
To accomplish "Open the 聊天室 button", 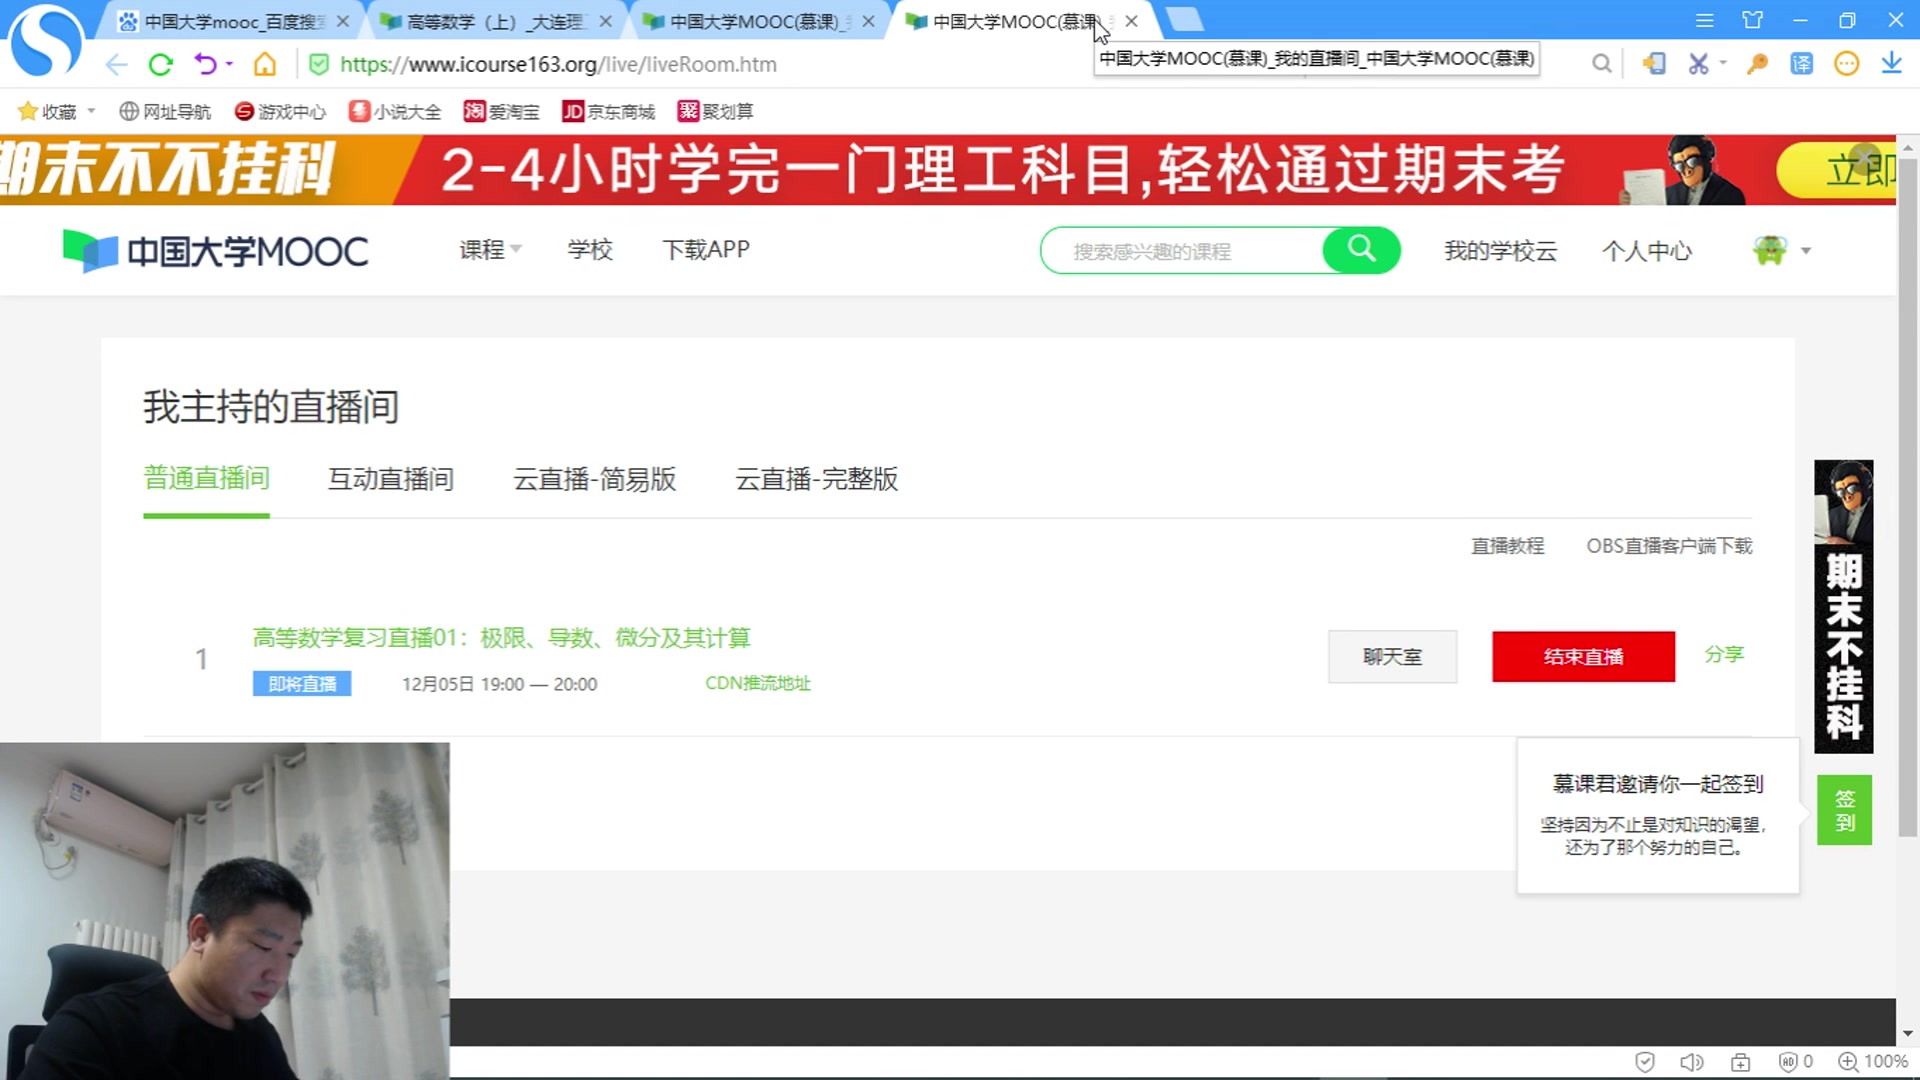I will tap(1392, 657).
